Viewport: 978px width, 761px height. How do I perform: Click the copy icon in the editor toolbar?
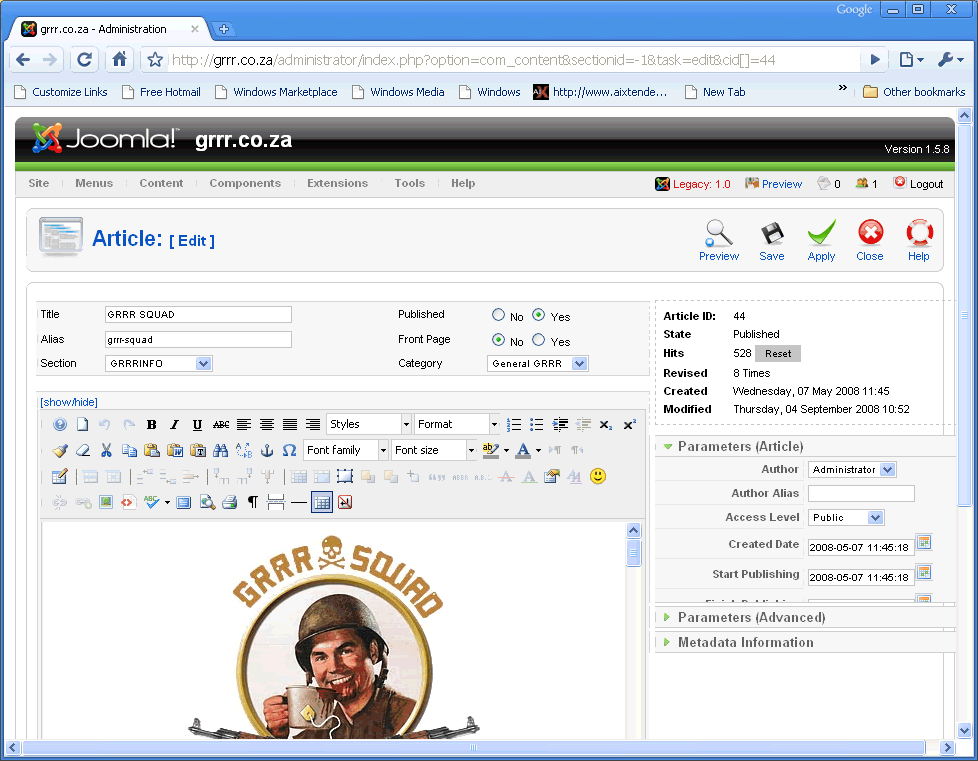[129, 450]
